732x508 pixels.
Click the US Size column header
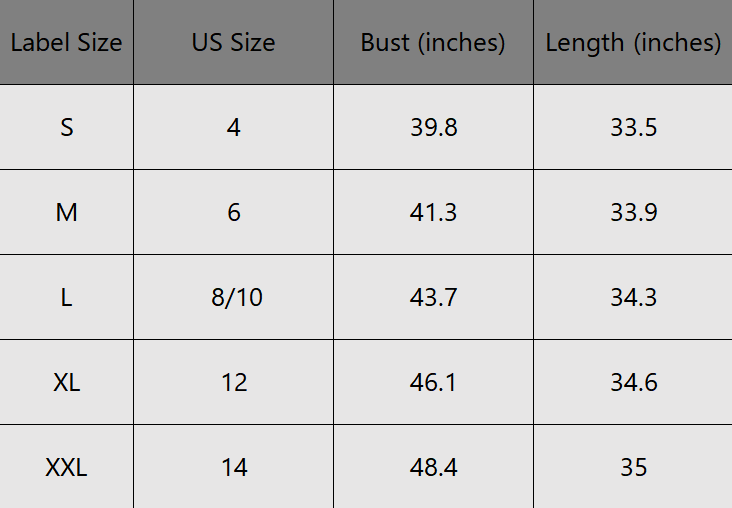click(233, 42)
